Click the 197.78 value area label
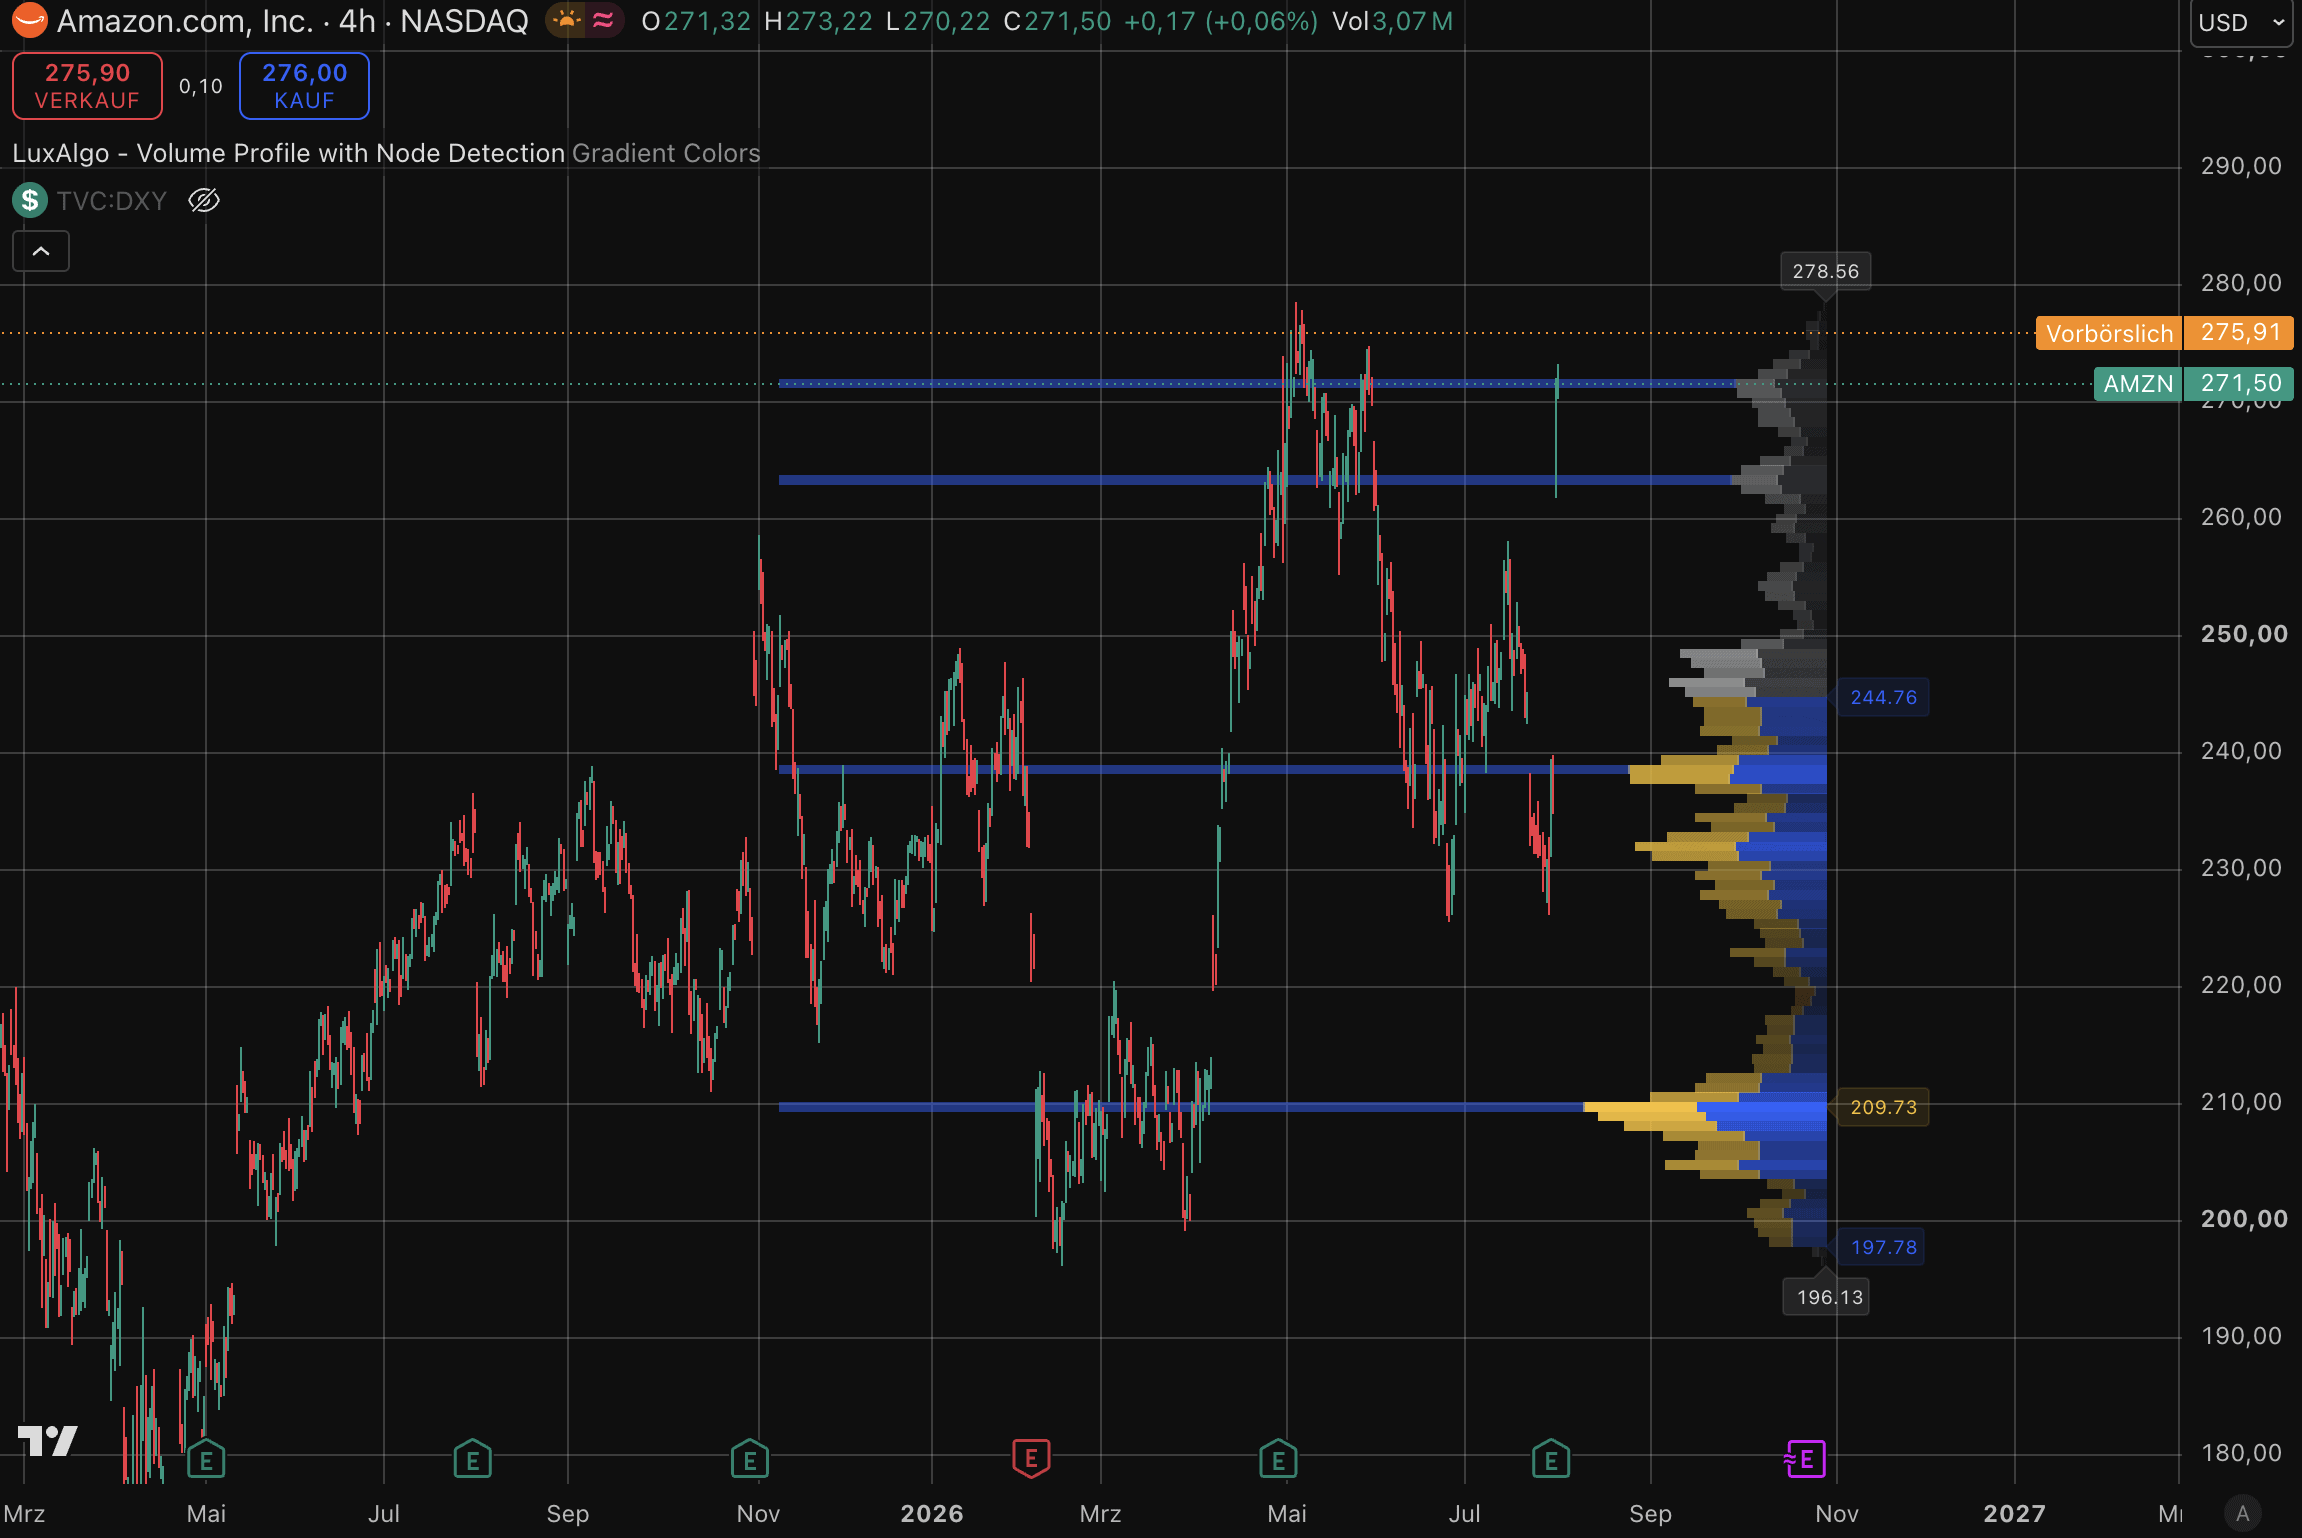 [x=1883, y=1247]
